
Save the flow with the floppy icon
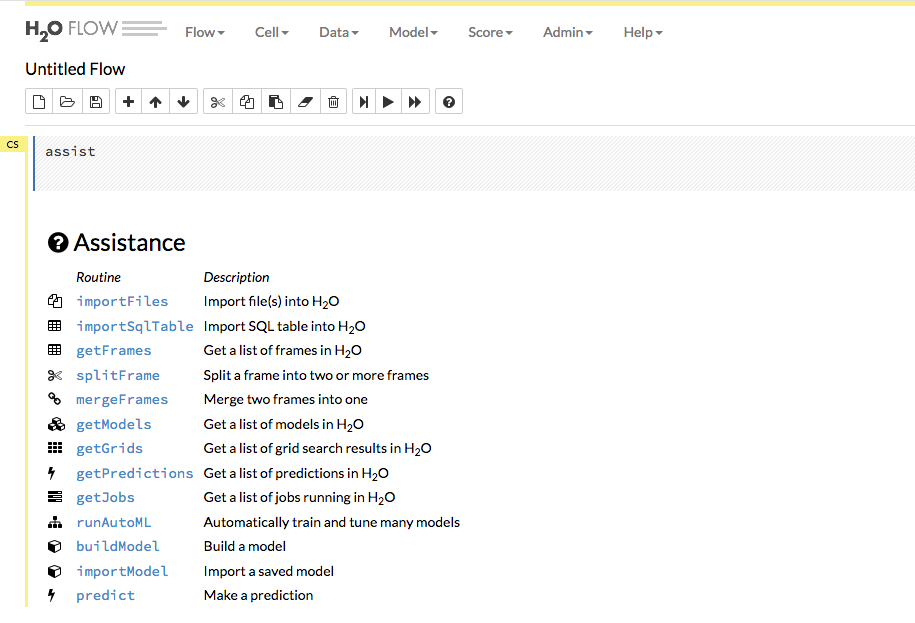[96, 102]
